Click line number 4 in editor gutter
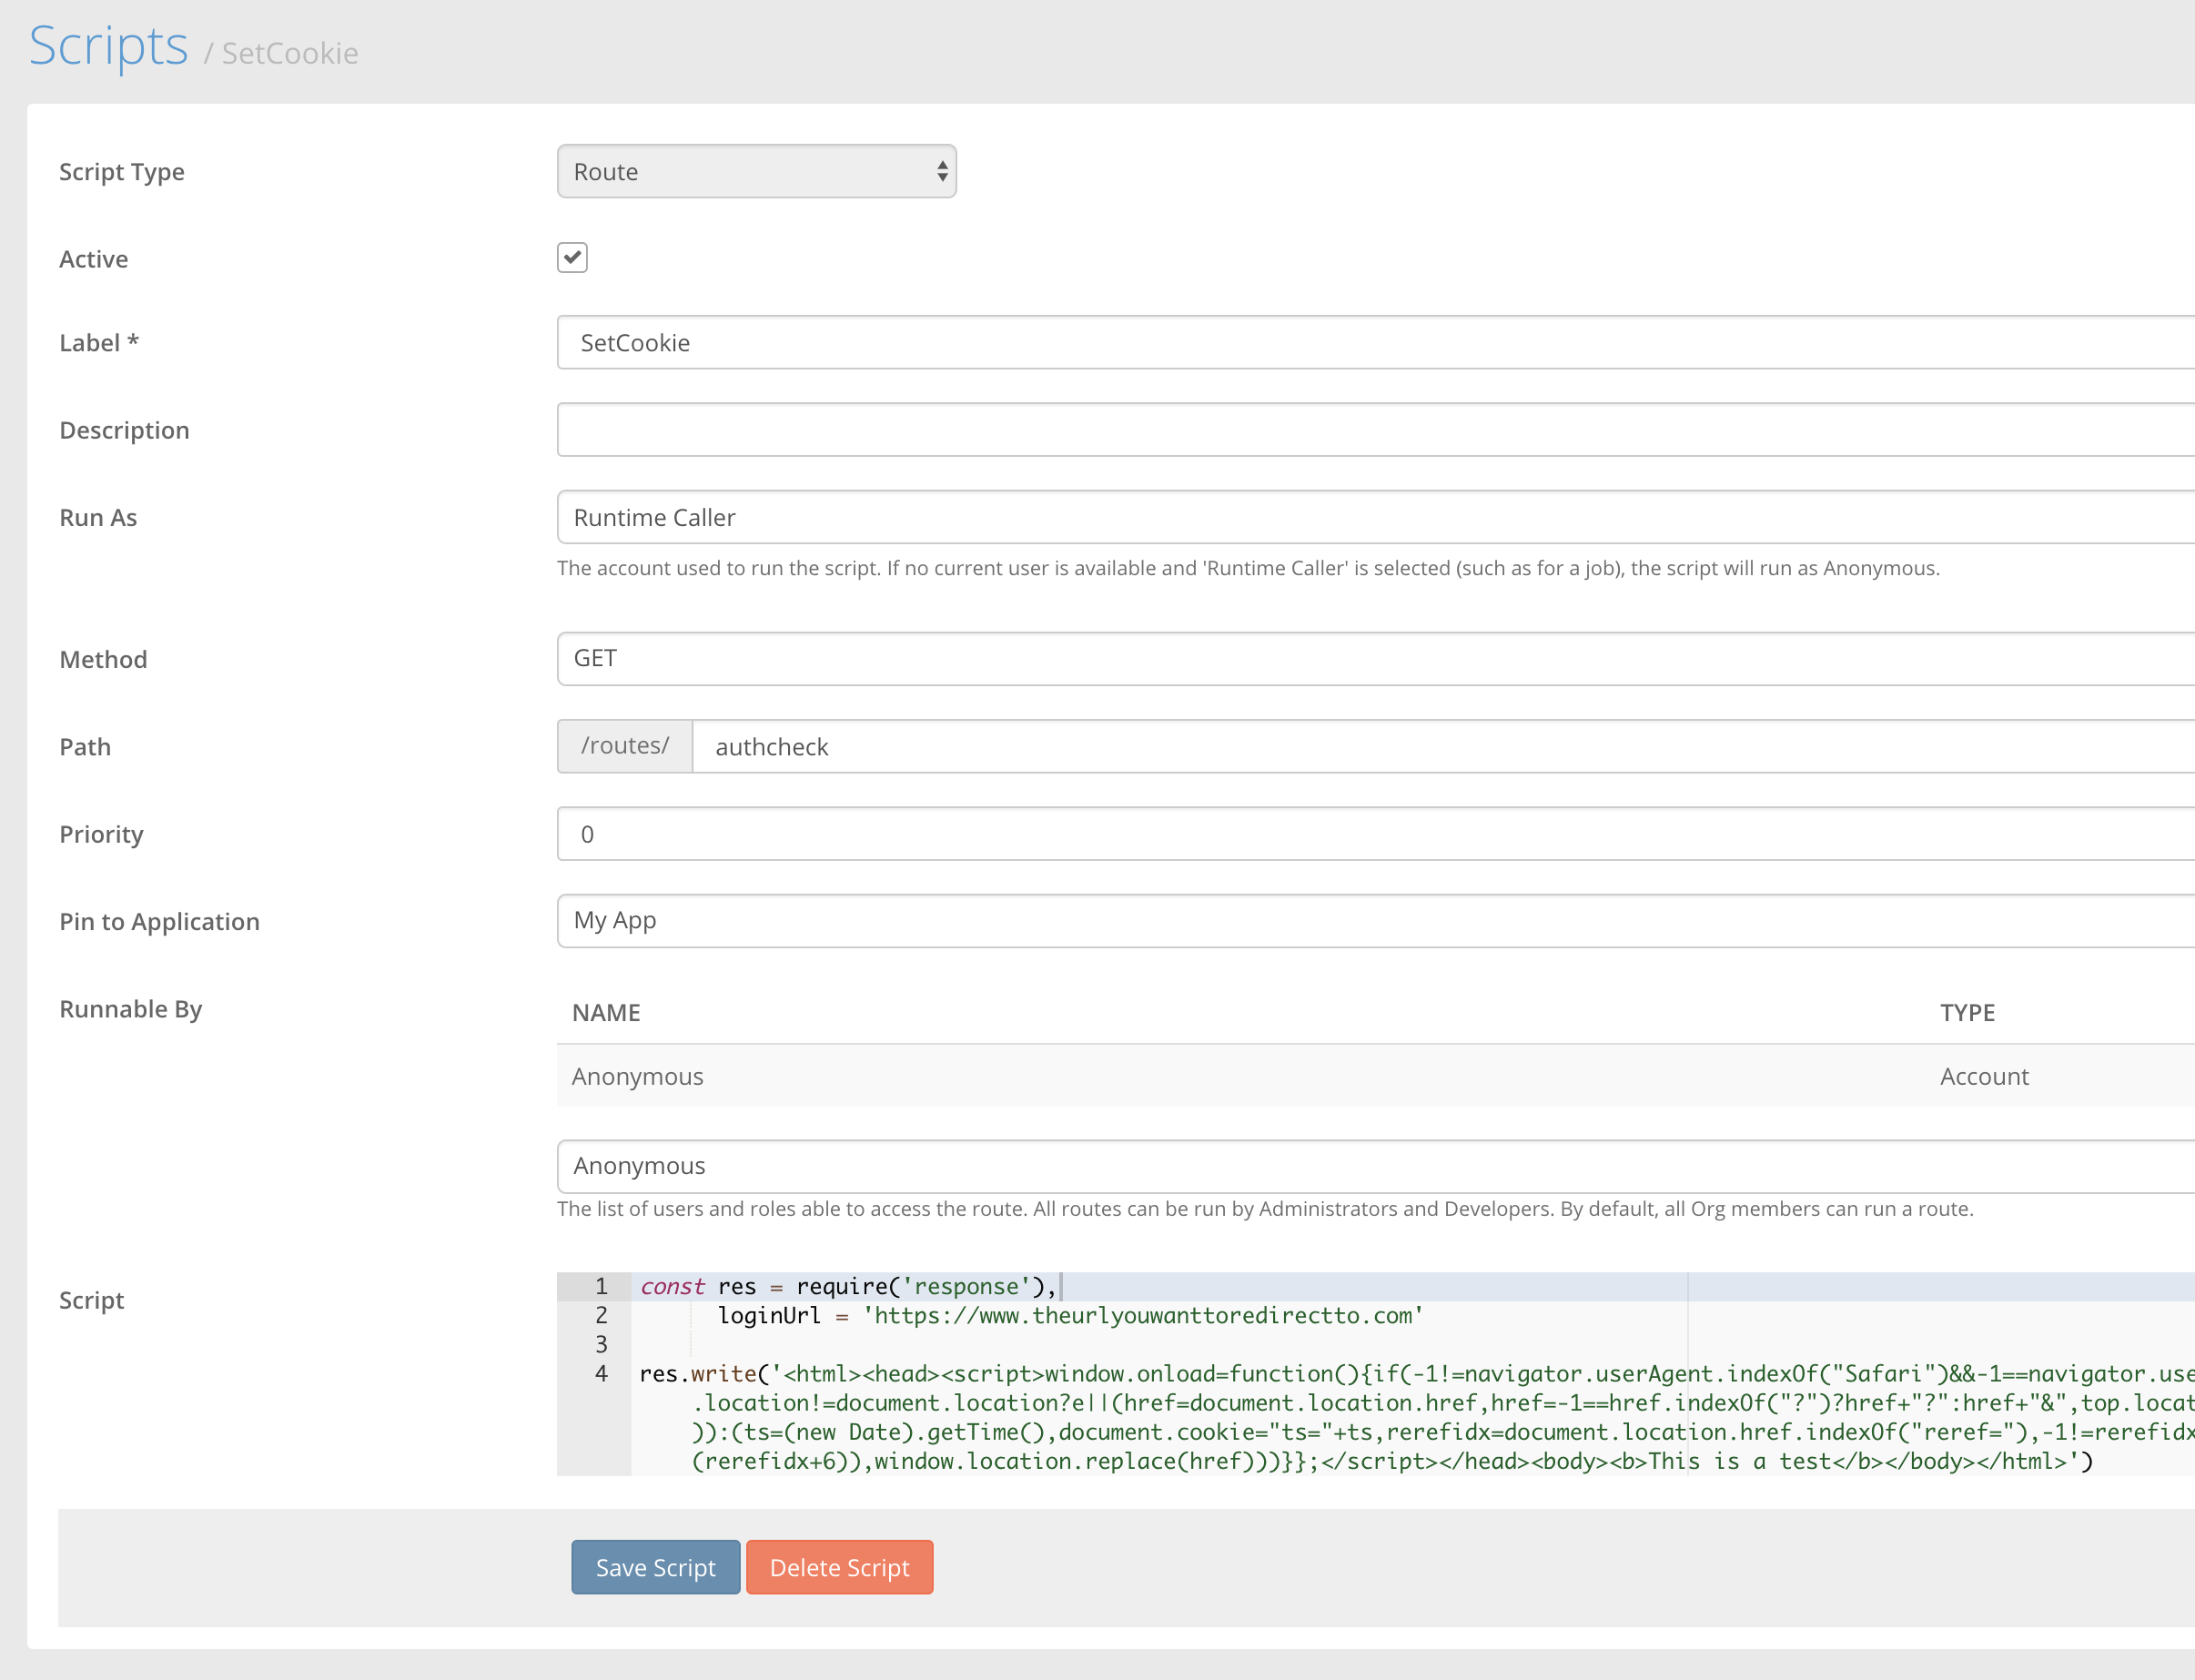The image size is (2195, 1680). (x=601, y=1374)
